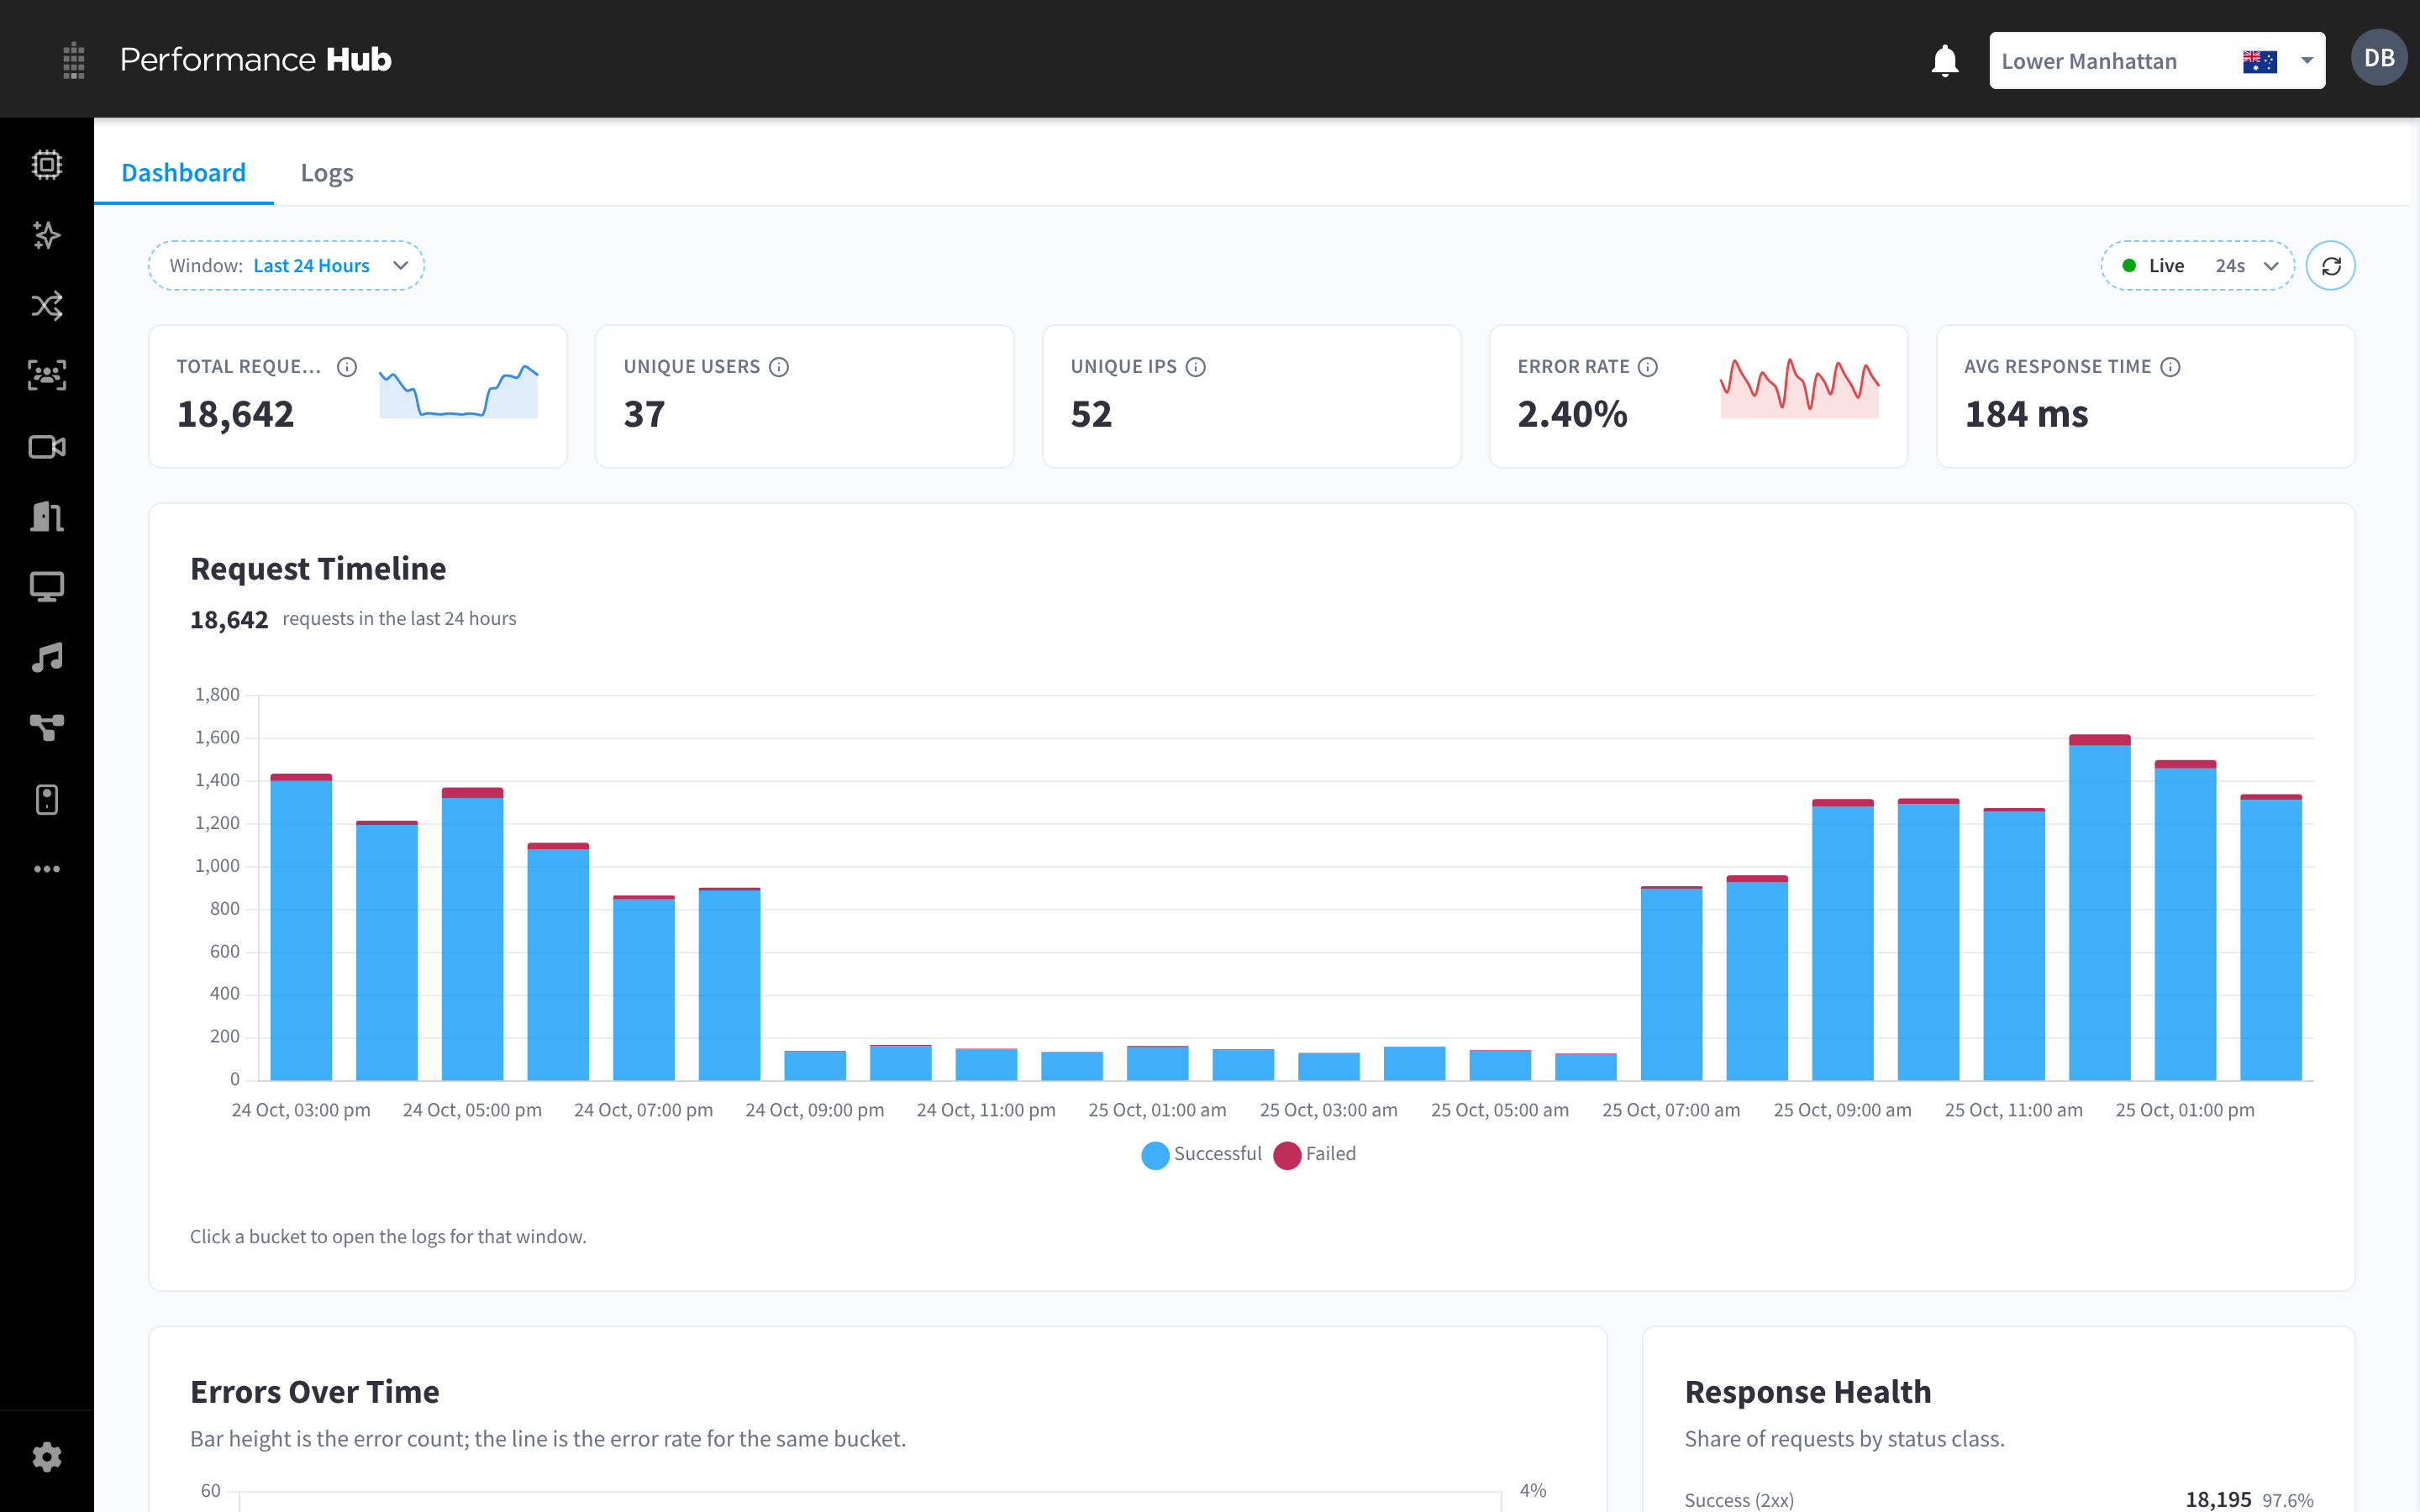
Task: Click the 24 Oct, 11:00 pm axis label
Action: [986, 1110]
